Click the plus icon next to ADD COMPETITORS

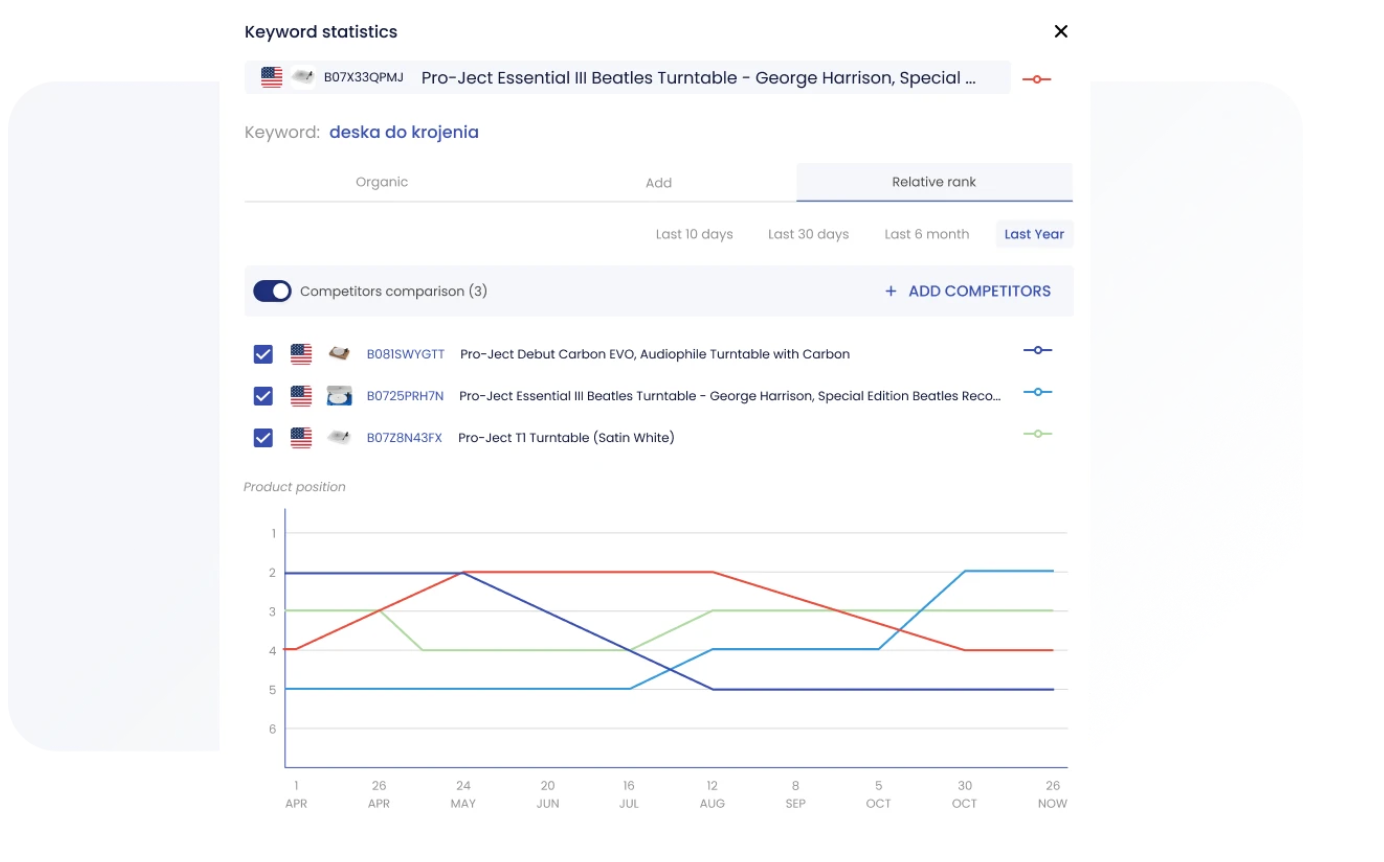(890, 291)
